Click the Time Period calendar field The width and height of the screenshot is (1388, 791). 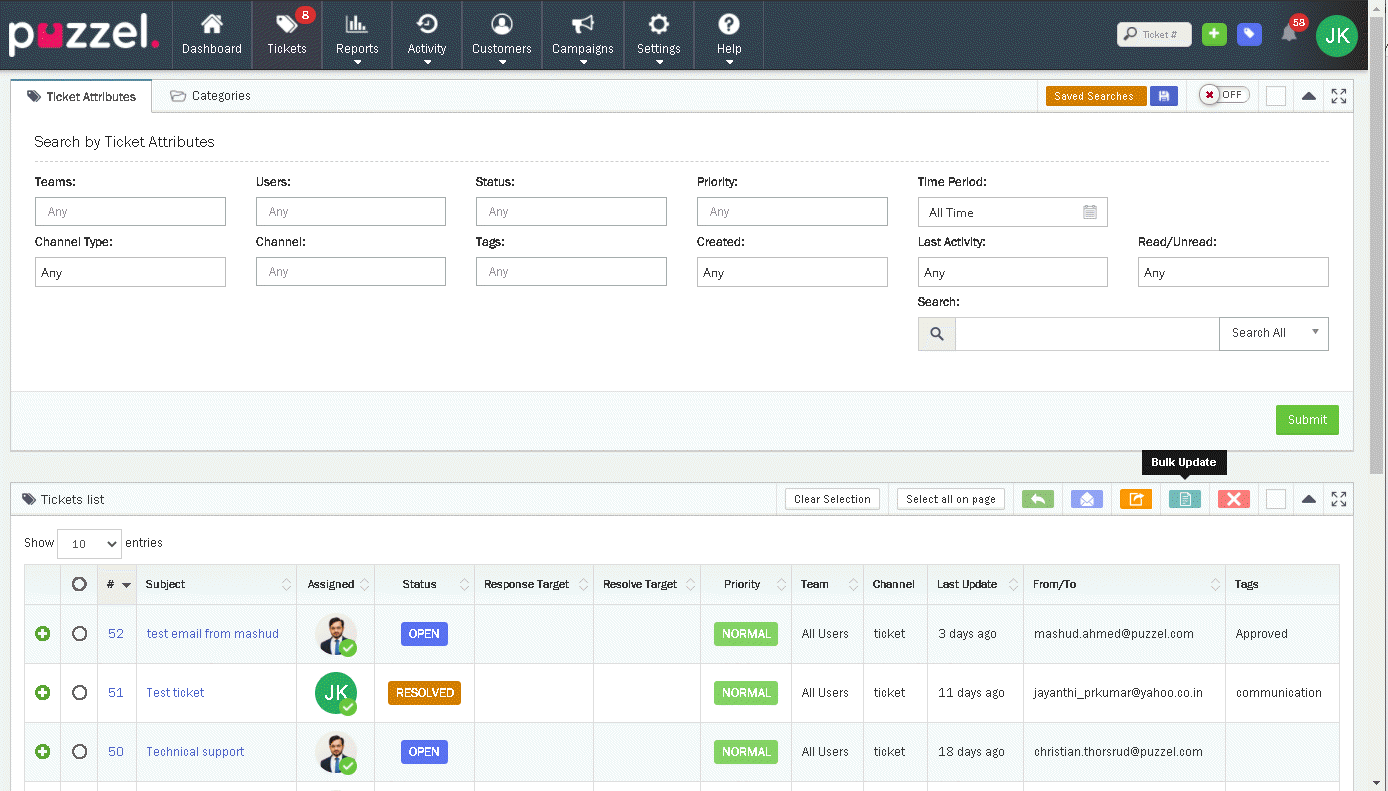1012,212
